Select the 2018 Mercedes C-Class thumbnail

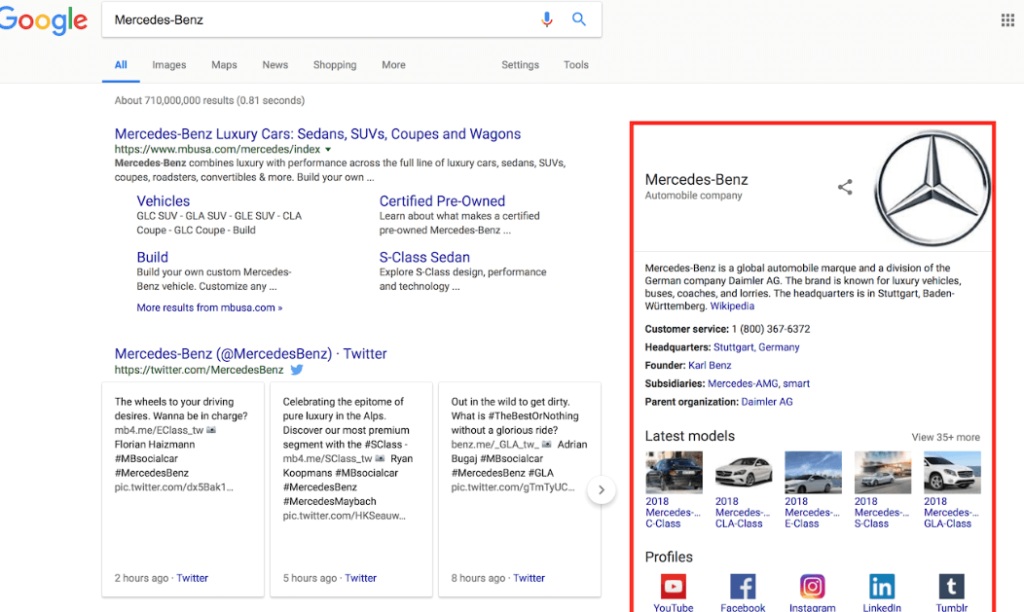pyautogui.click(x=673, y=472)
